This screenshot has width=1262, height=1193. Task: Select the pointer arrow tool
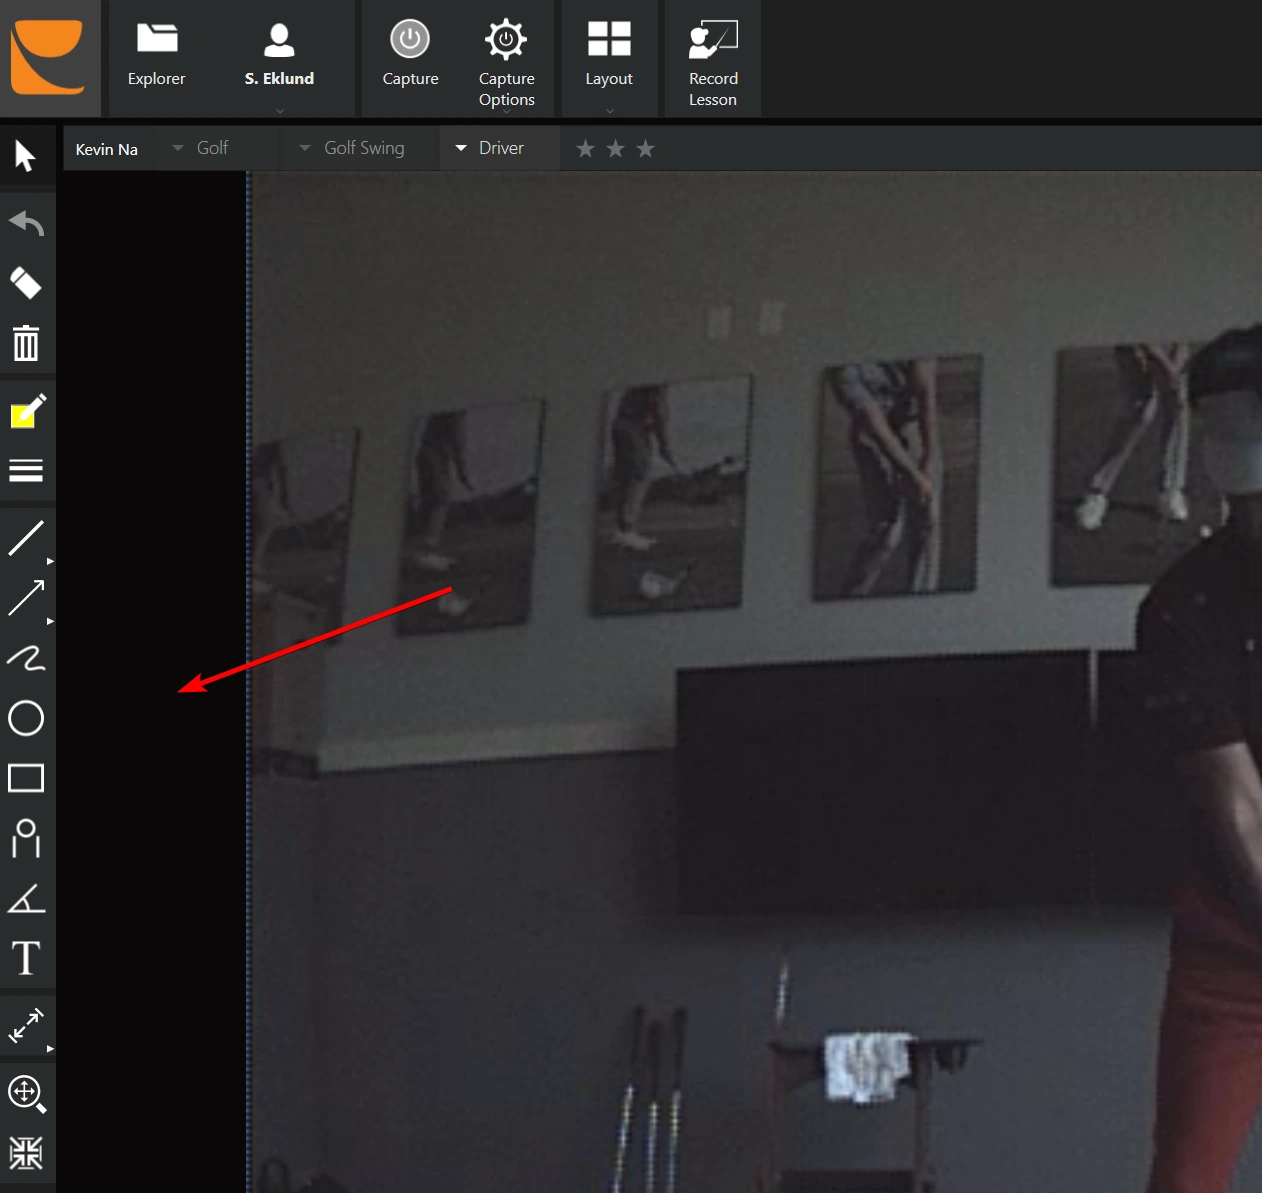pos(26,156)
